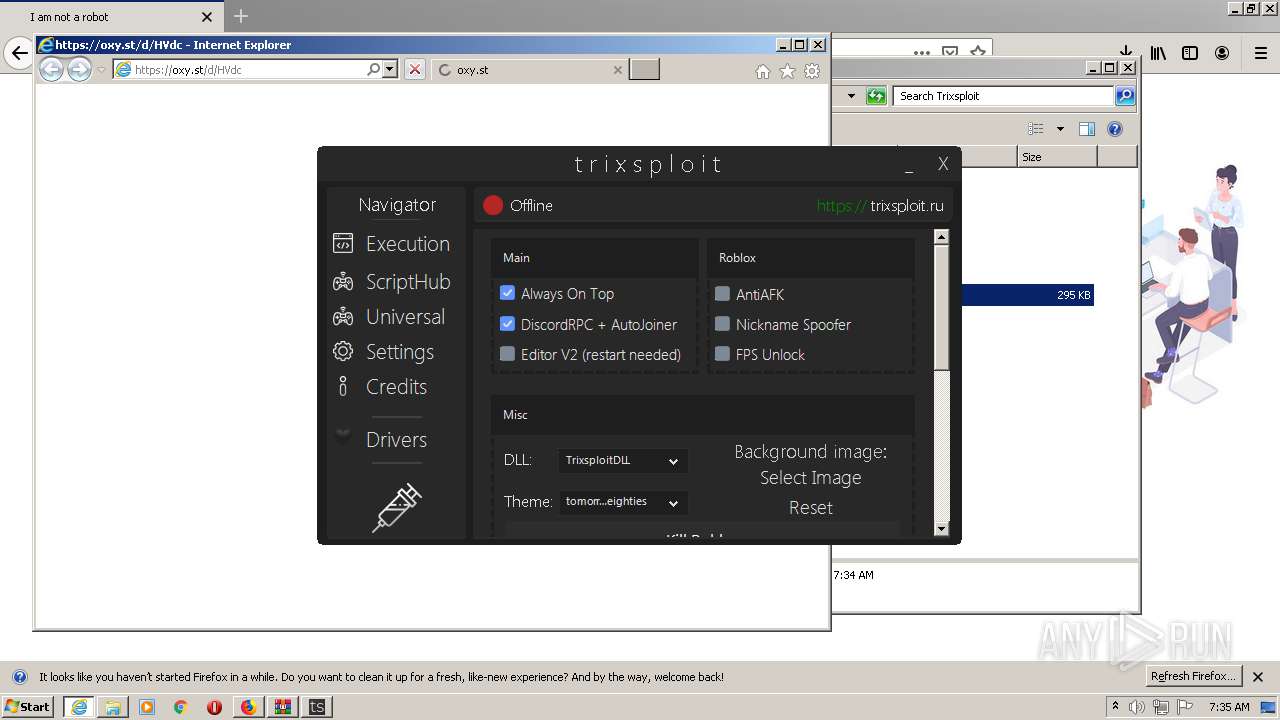Screen dimensions: 1280x720
Task: Expand the Drivers section
Action: coord(396,440)
